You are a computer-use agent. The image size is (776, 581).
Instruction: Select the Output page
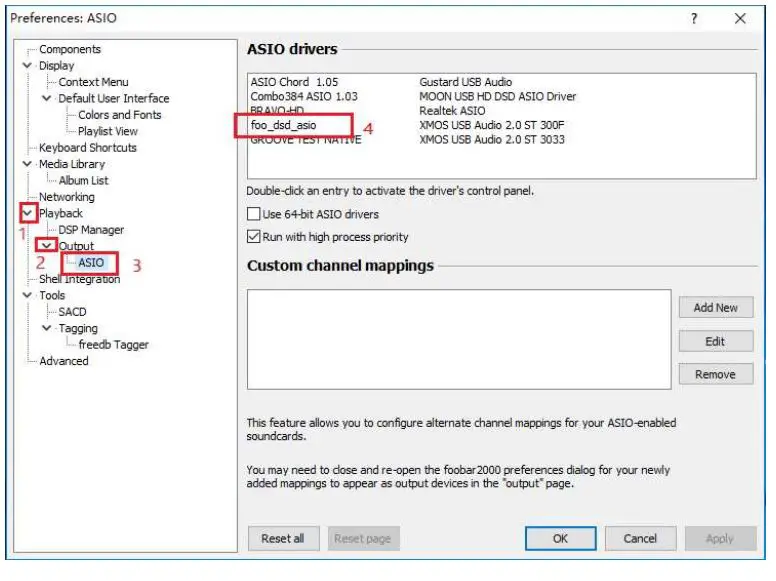(x=76, y=246)
